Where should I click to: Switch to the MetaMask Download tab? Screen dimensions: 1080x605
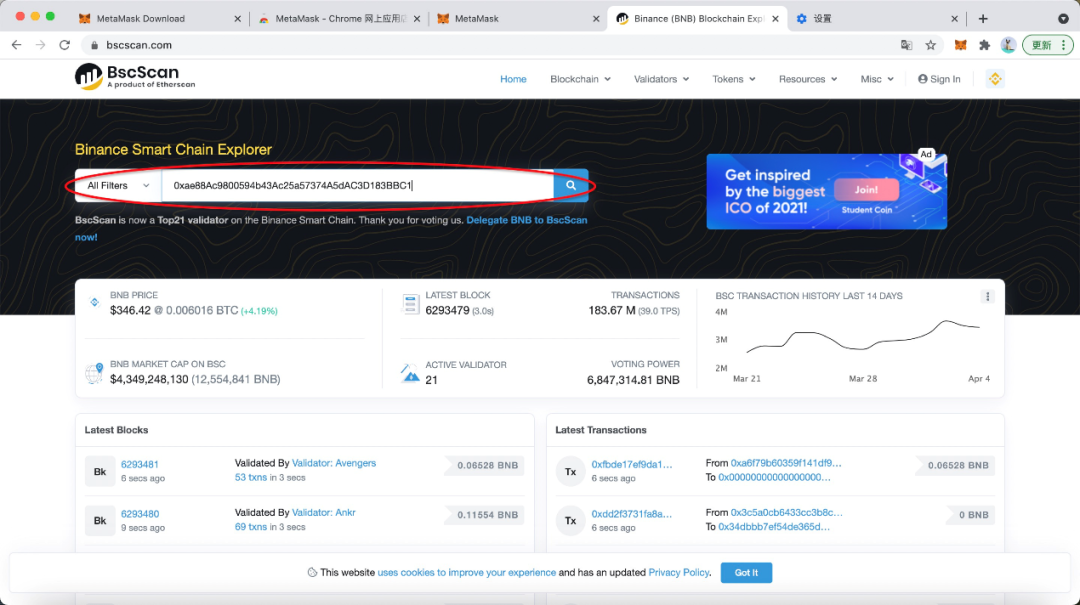tap(160, 19)
